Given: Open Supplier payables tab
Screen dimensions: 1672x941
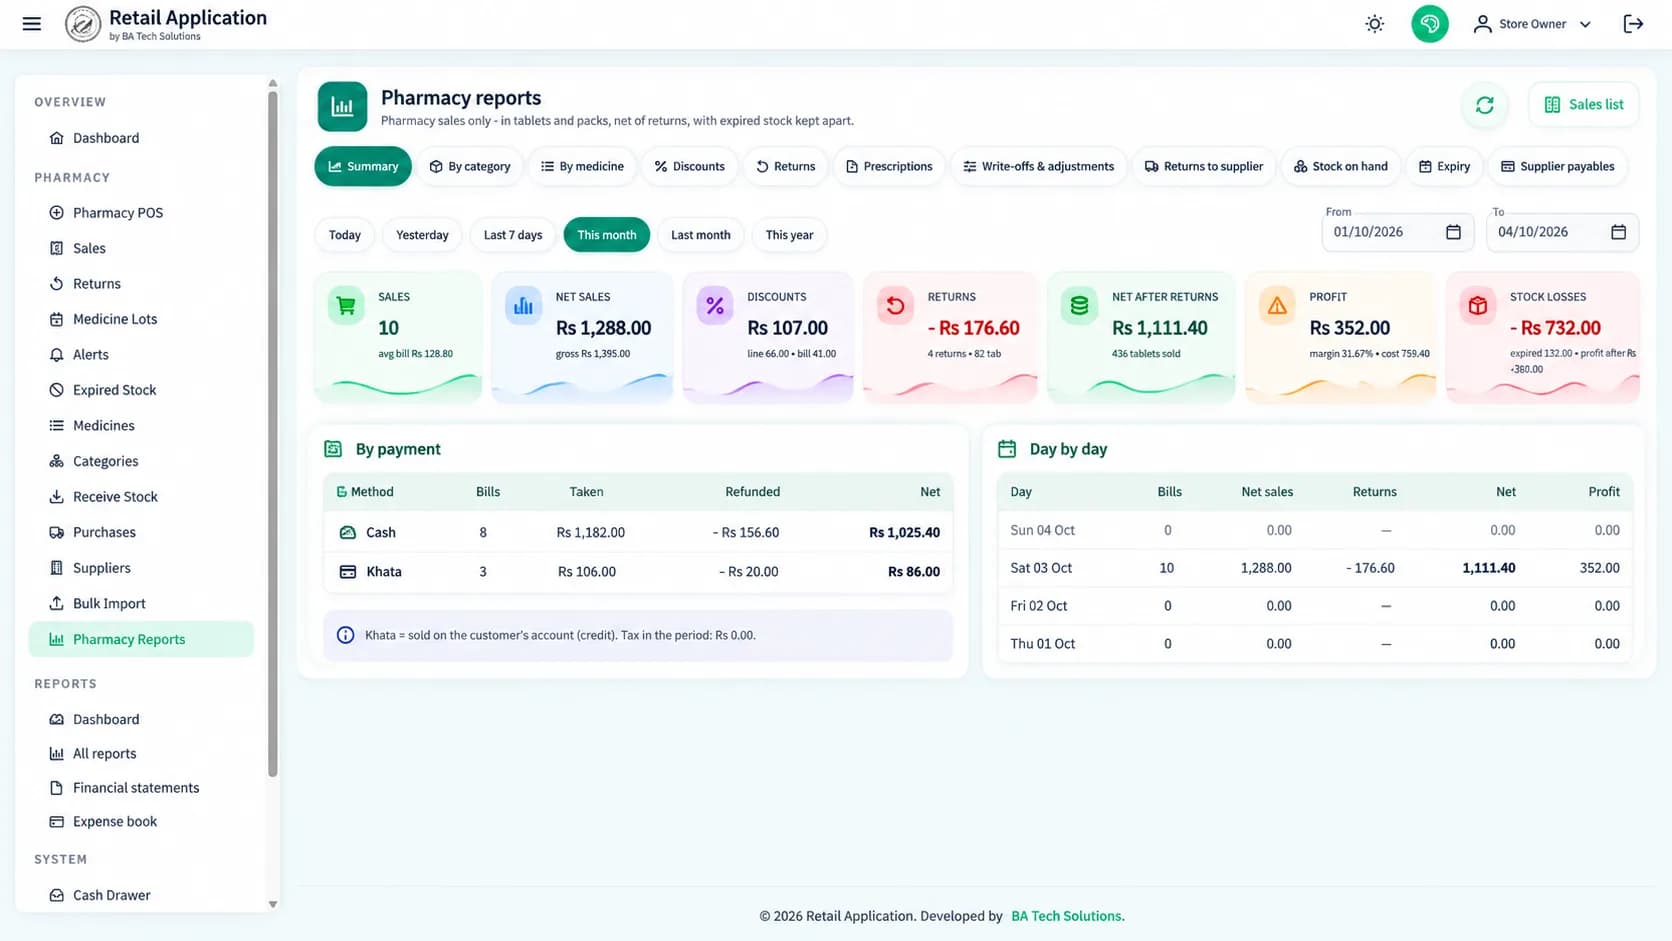Looking at the screenshot, I should click(x=1558, y=166).
